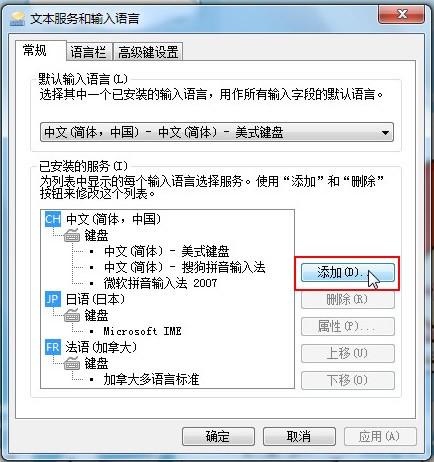Open the default input language dropdown

217,132
